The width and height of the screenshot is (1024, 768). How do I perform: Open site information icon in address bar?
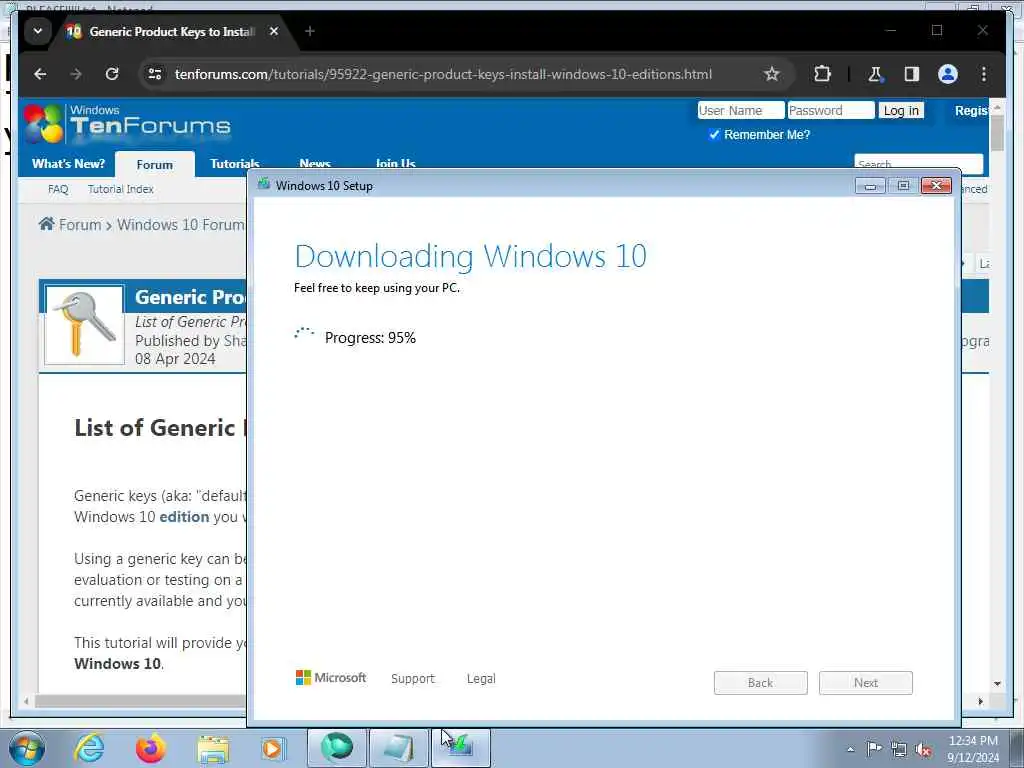[155, 74]
